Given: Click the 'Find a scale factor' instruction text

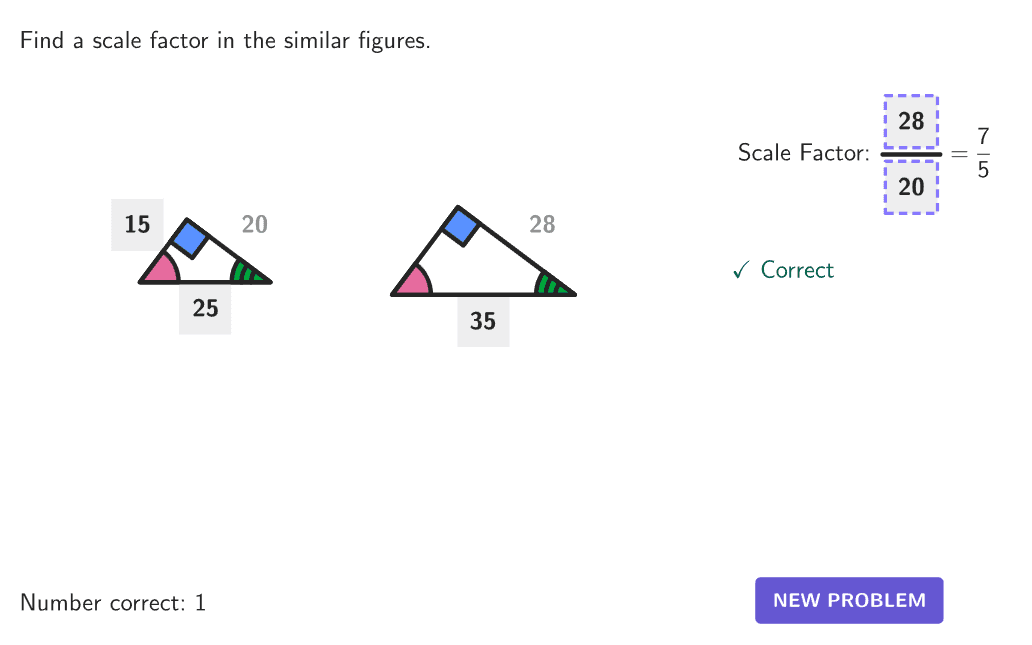Looking at the screenshot, I should click(x=225, y=42).
